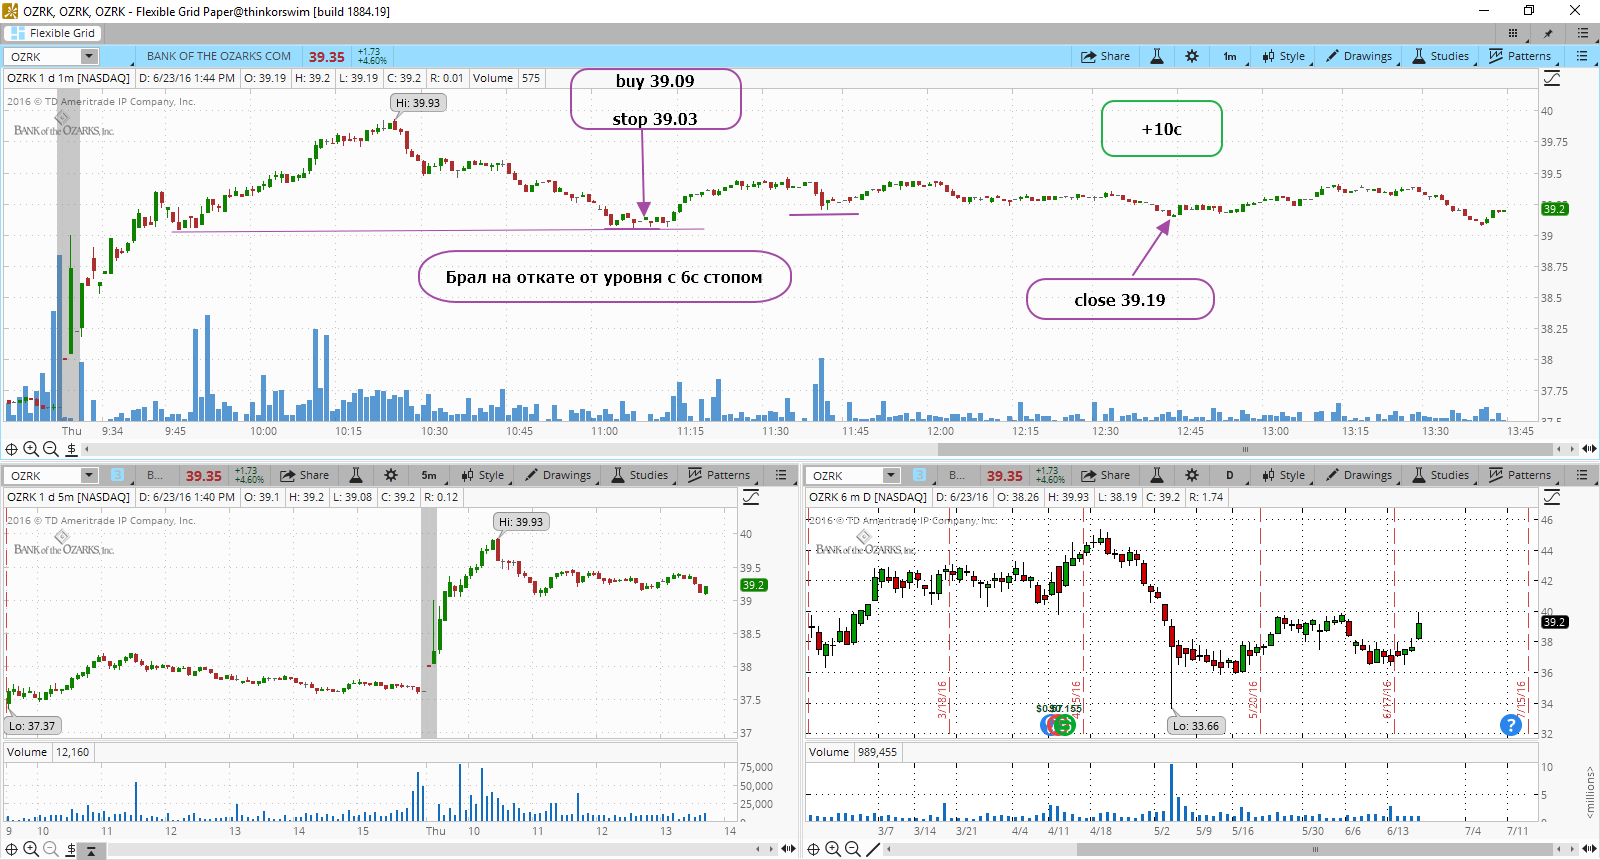Select the line drawing tool under daily chart
This screenshot has width=1600, height=860.
873,849
